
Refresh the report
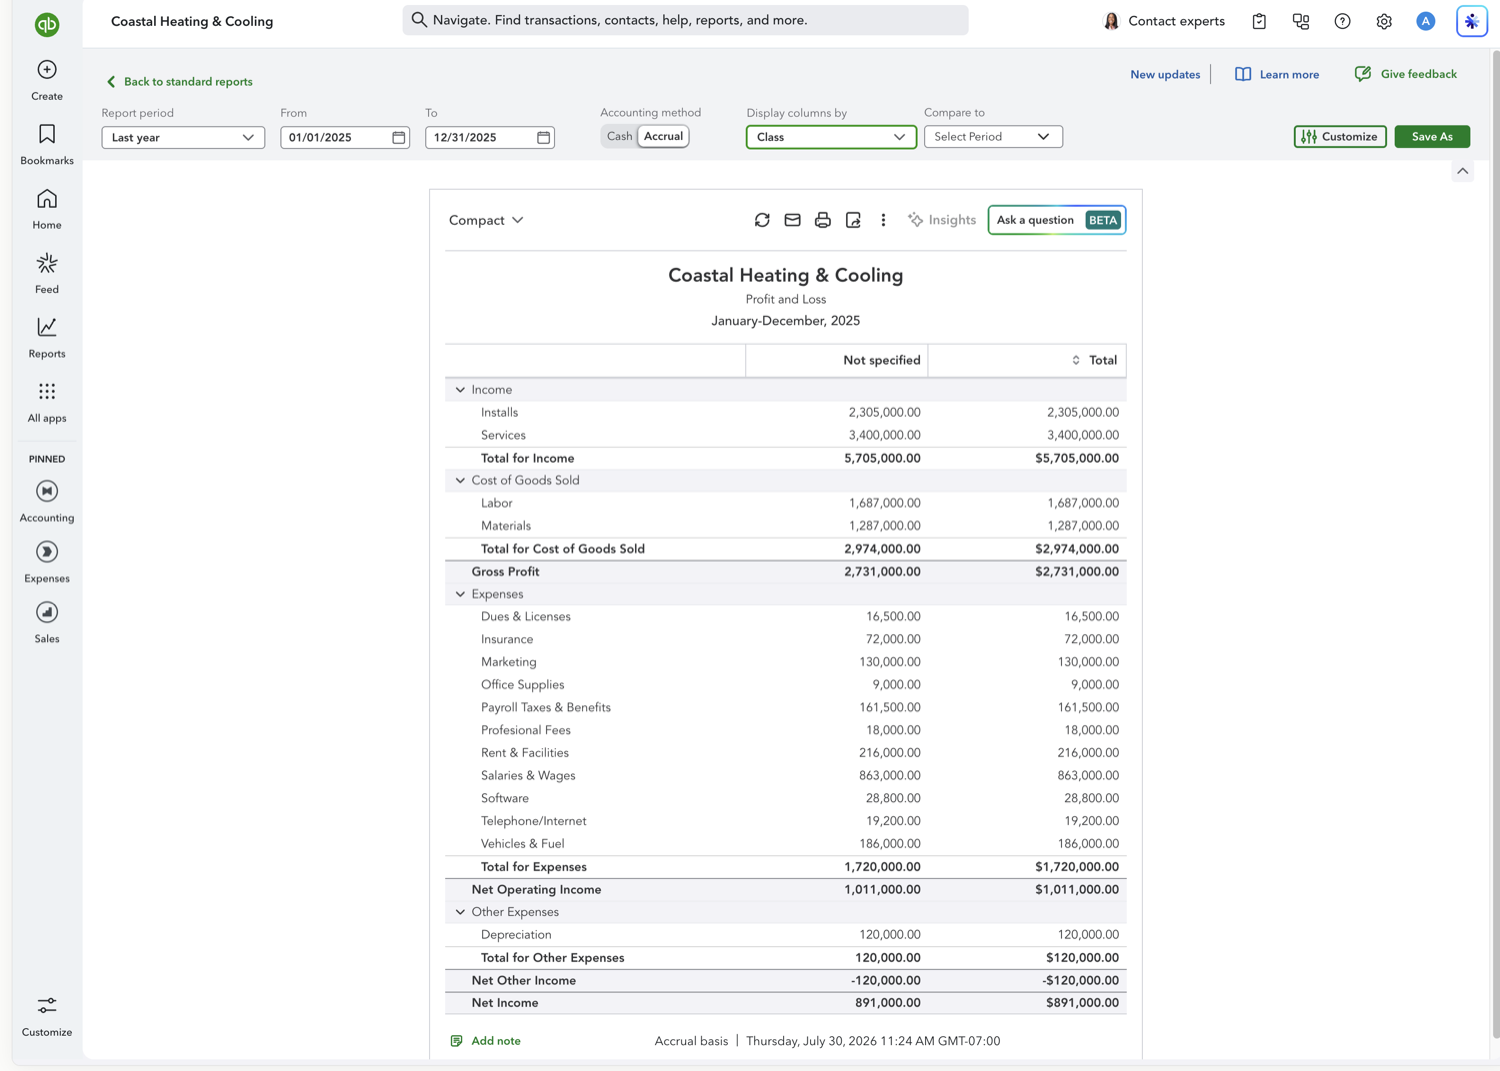point(762,220)
